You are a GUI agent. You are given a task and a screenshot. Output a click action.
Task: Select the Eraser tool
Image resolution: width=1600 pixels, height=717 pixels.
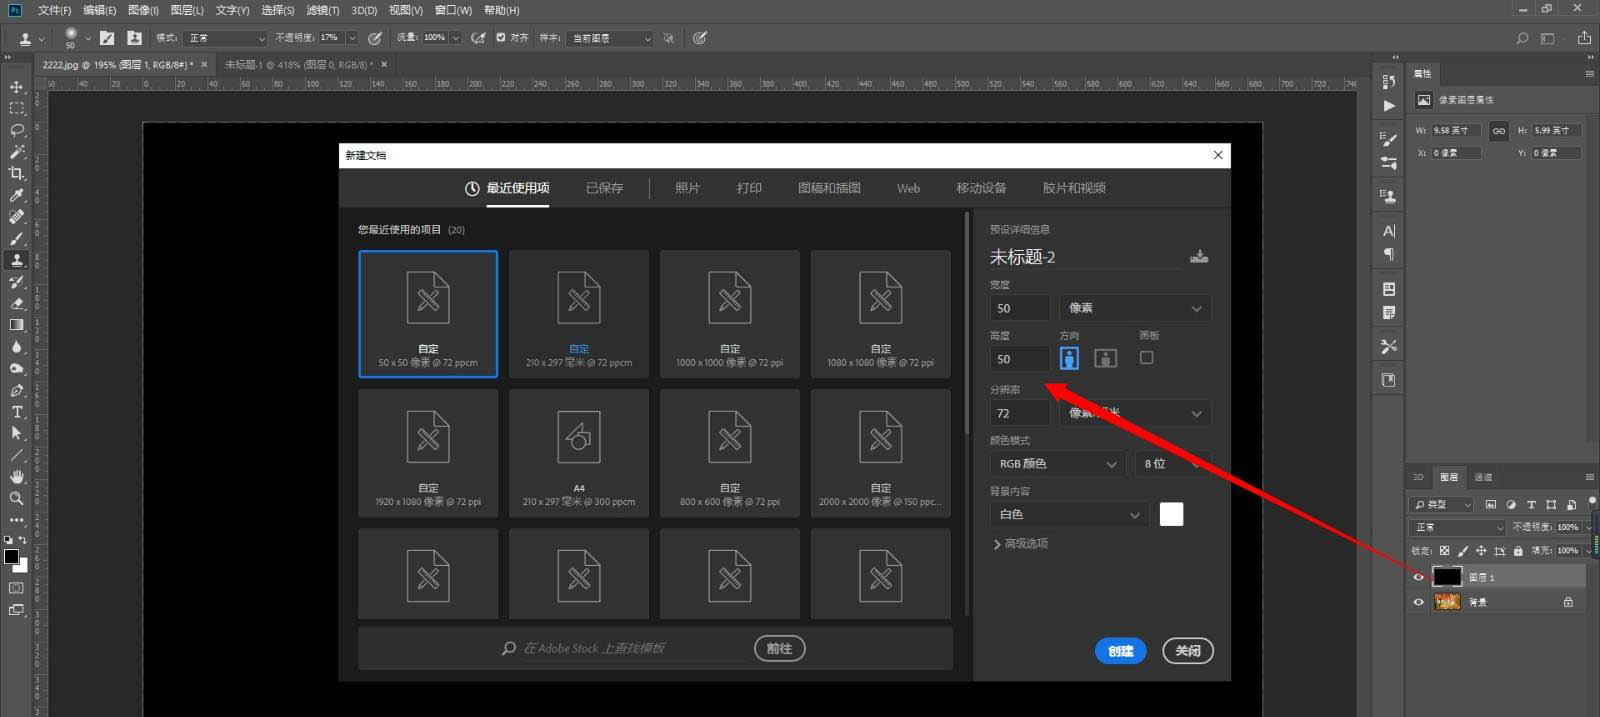tap(17, 303)
